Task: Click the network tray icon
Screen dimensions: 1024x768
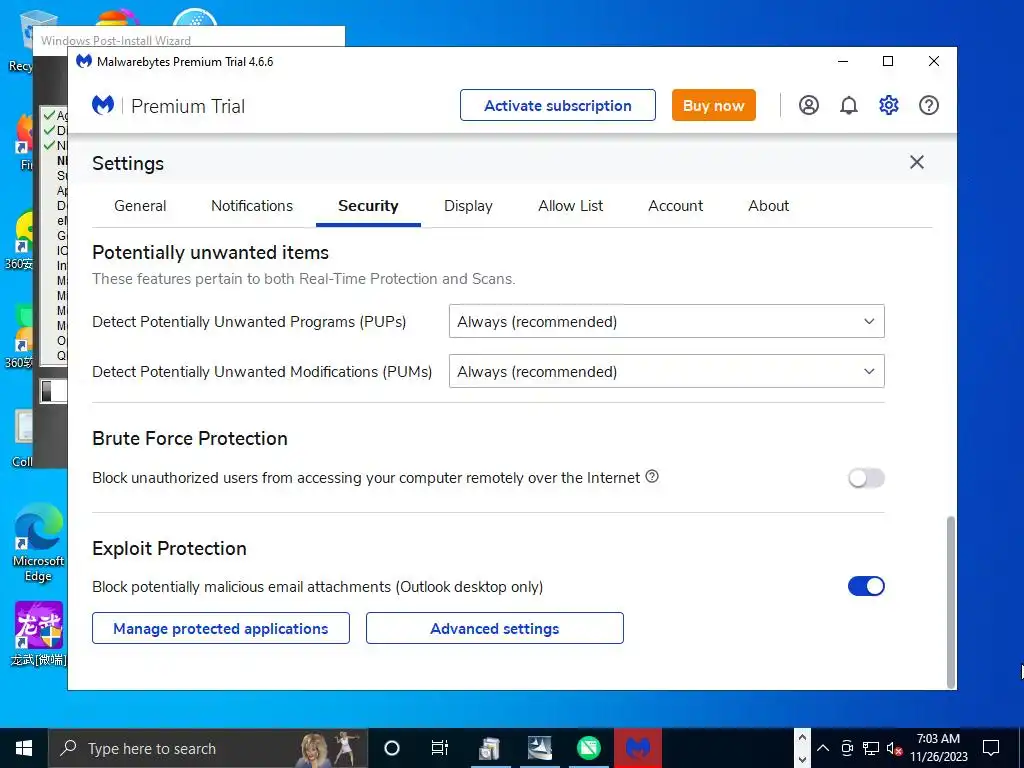Action: pos(871,748)
